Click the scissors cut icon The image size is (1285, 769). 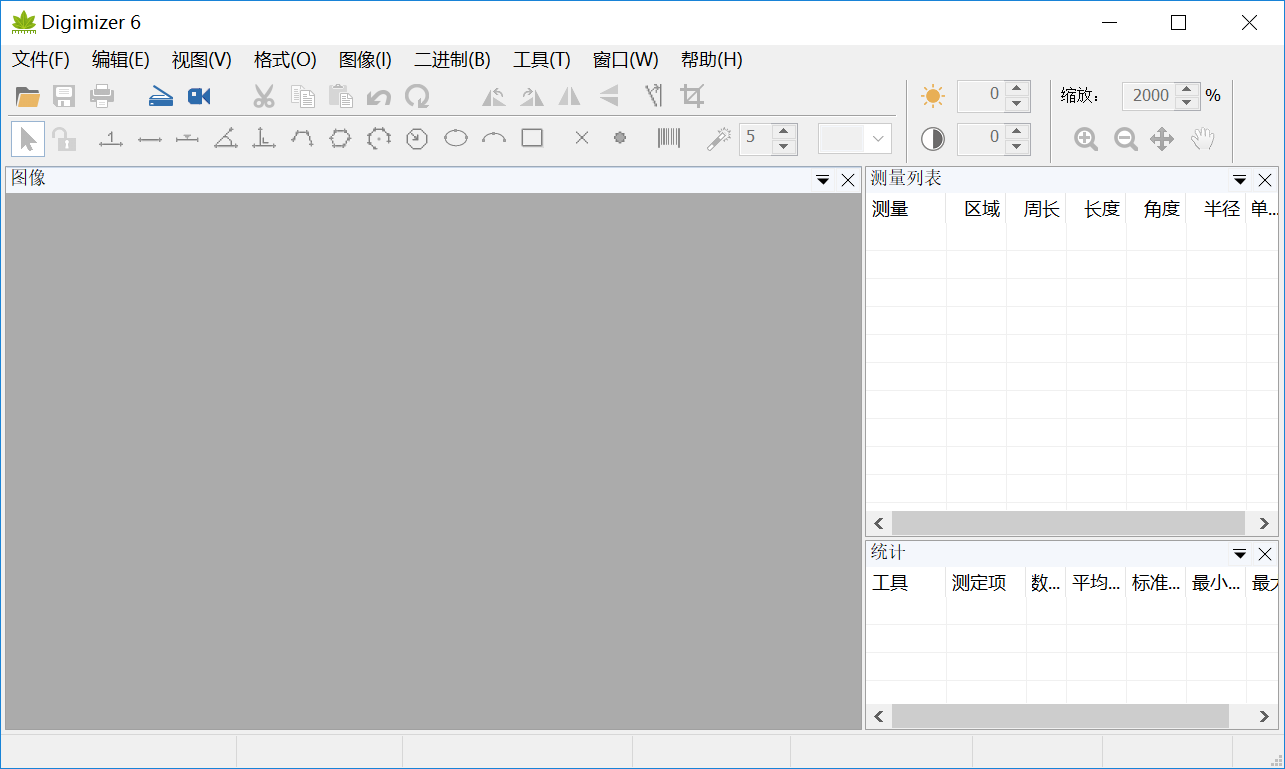(264, 97)
